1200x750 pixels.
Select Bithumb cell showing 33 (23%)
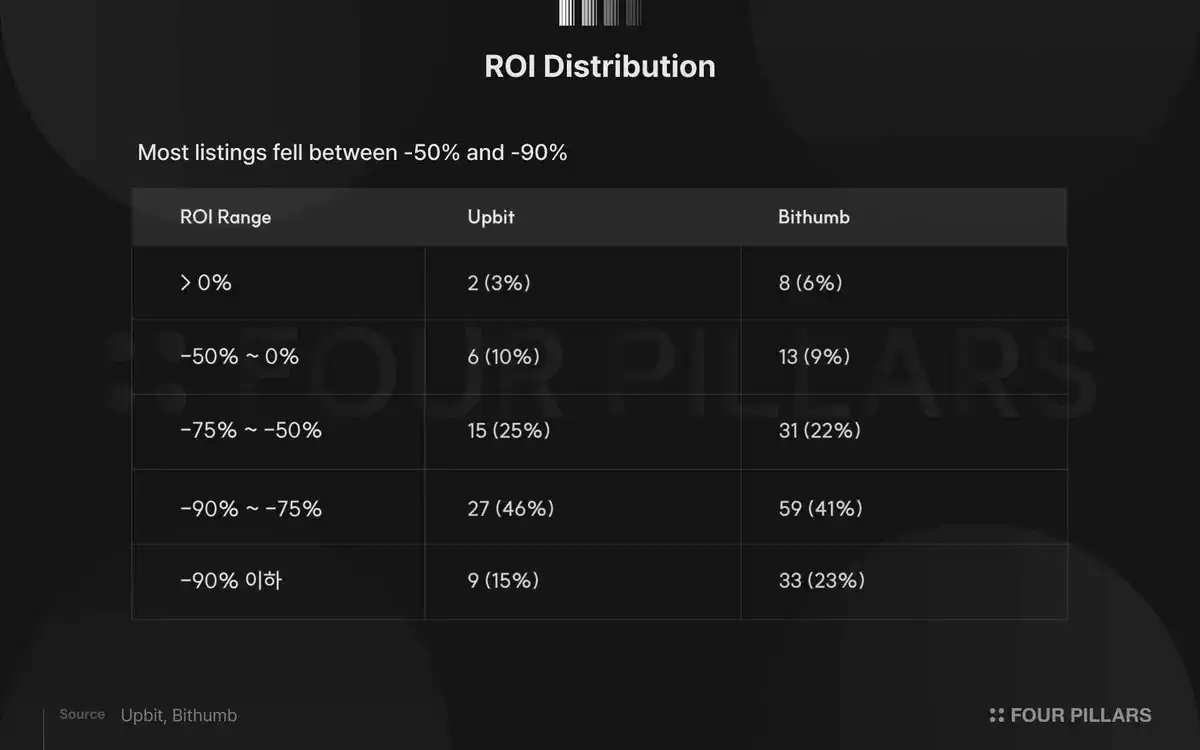tap(821, 580)
